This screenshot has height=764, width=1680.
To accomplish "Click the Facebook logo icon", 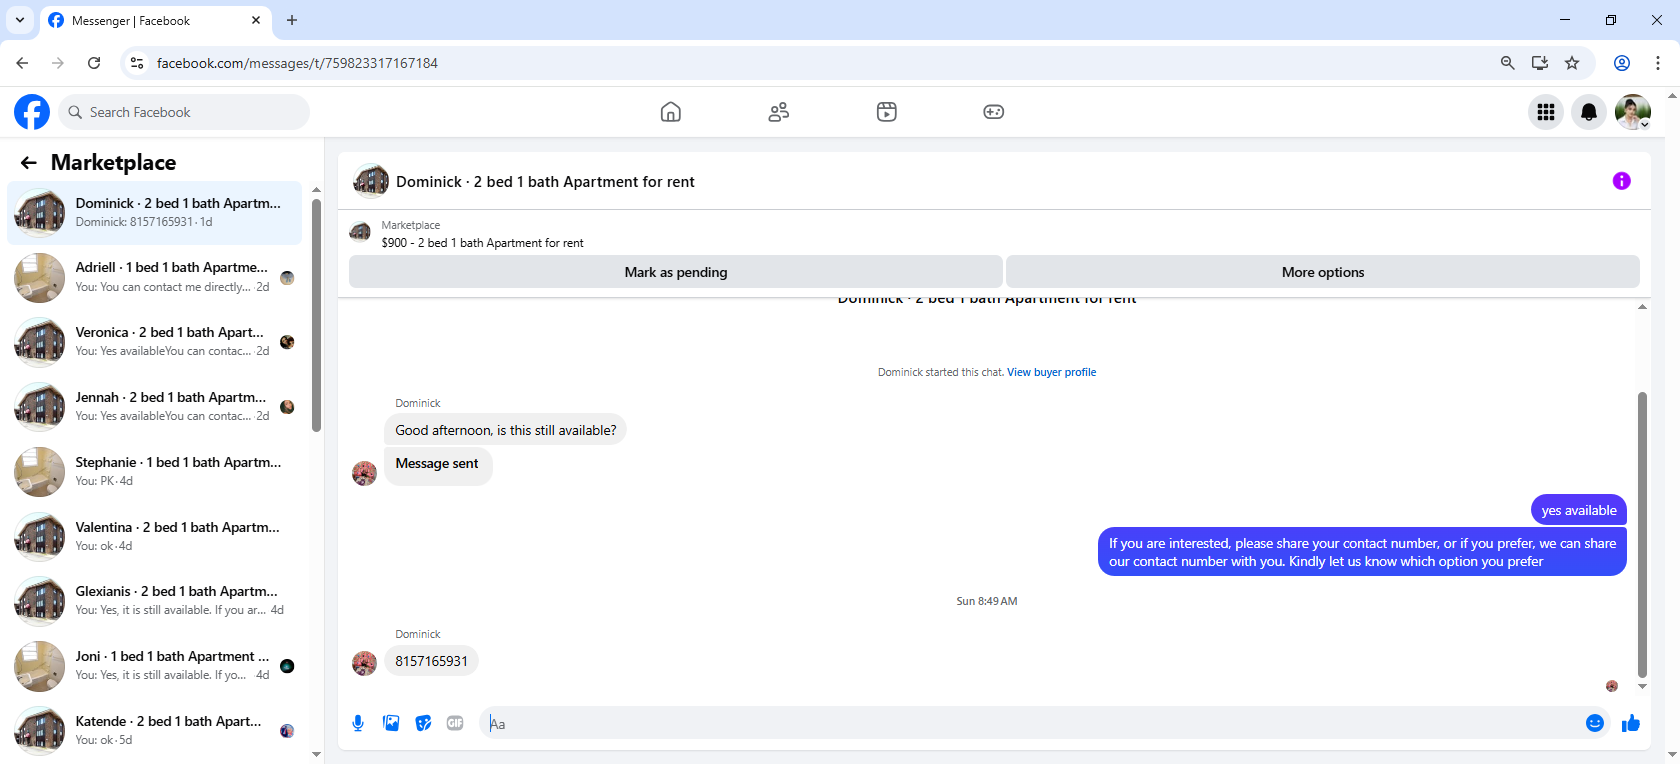I will 32,112.
